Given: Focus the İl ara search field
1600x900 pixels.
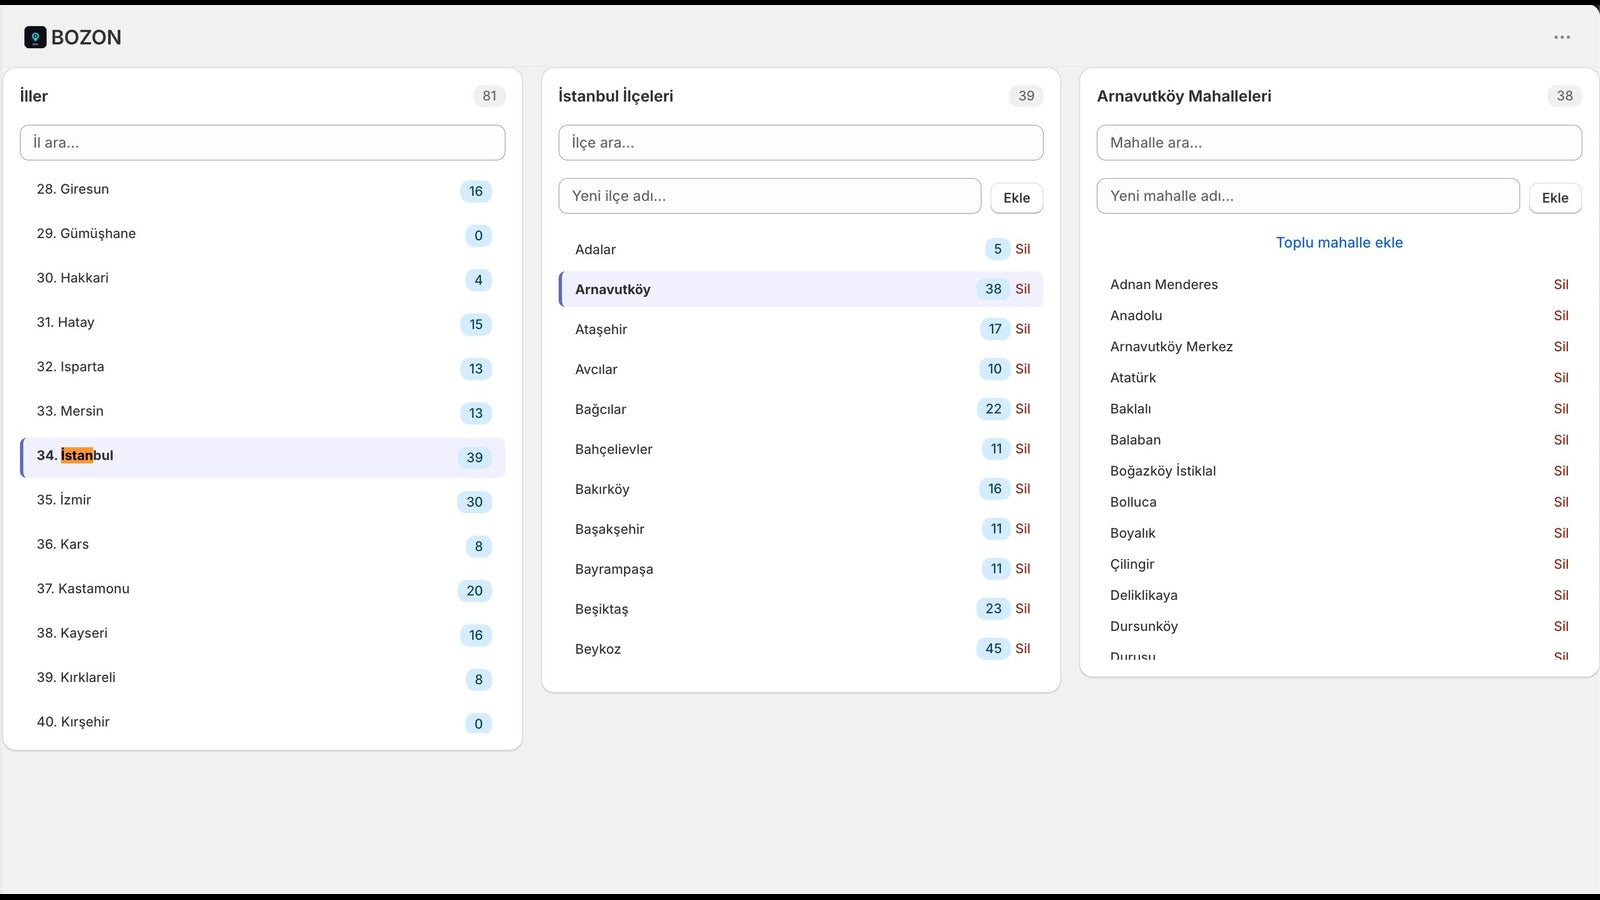Looking at the screenshot, I should click(262, 143).
